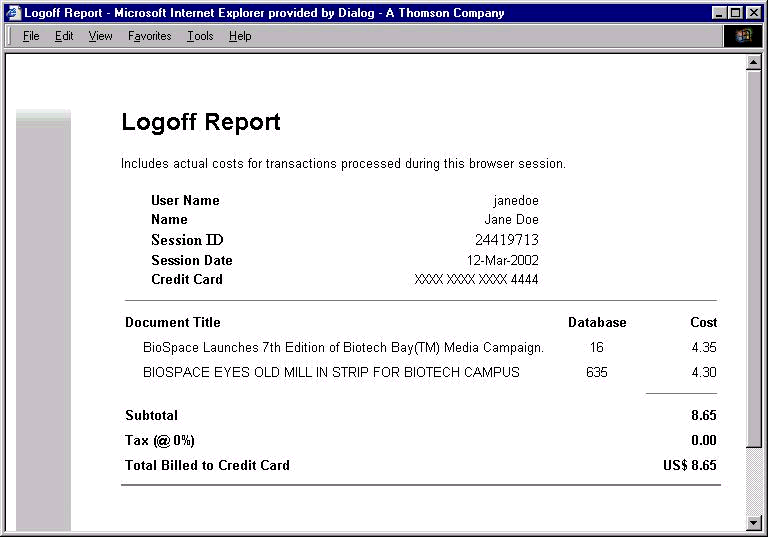Click the credit card number ending 4444

(476, 279)
